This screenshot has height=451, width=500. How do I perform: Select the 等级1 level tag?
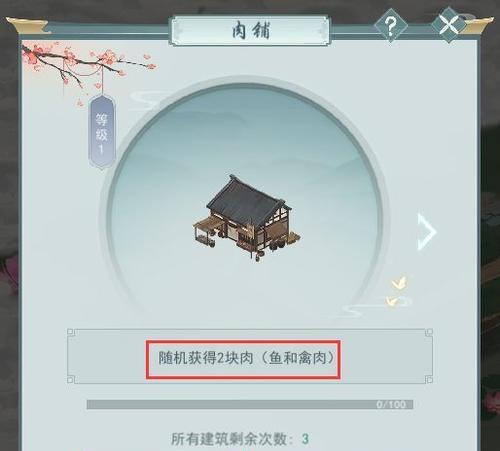(x=102, y=132)
